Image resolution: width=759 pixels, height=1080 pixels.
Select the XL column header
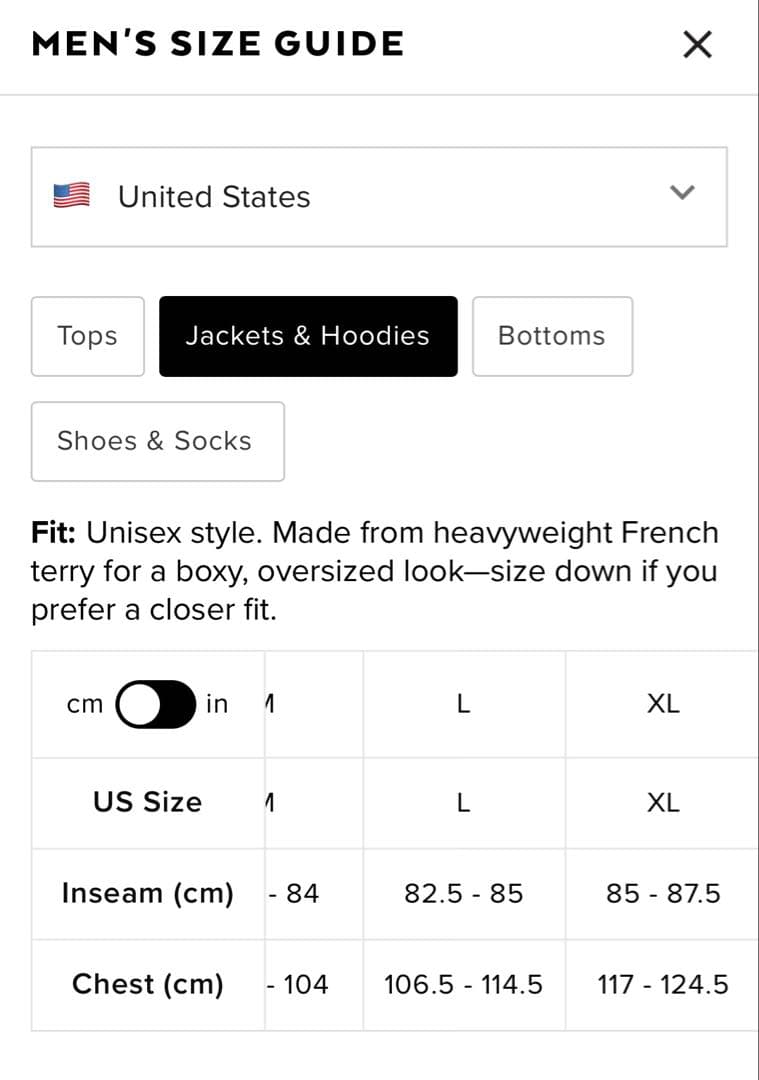pos(663,704)
